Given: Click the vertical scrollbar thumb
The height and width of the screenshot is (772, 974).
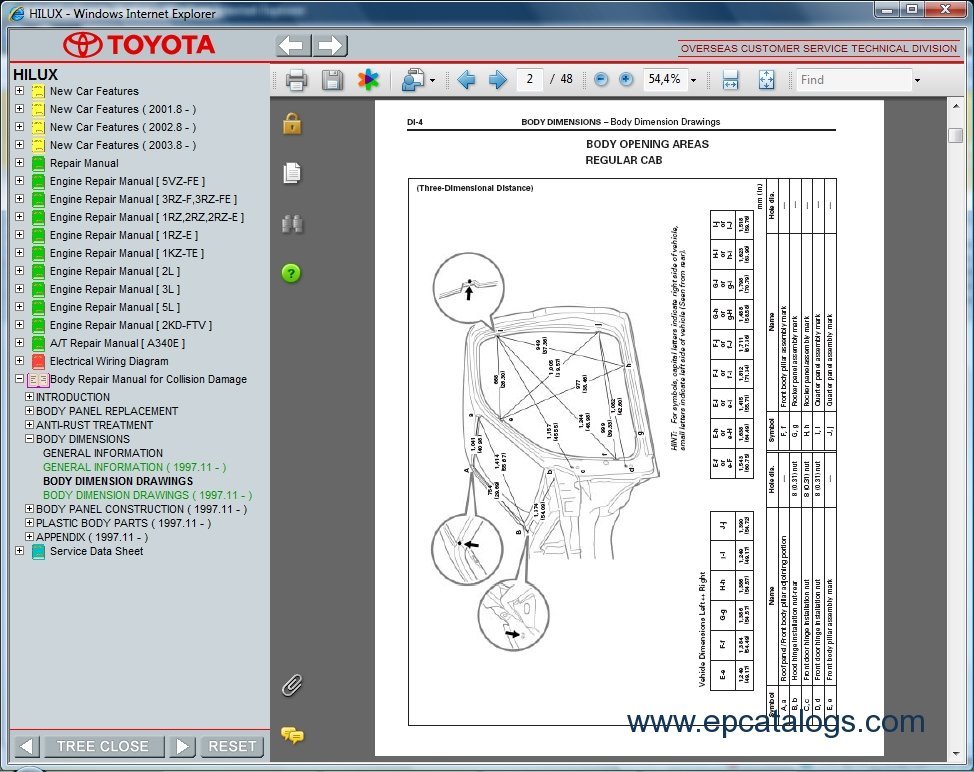Looking at the screenshot, I should tap(955, 135).
